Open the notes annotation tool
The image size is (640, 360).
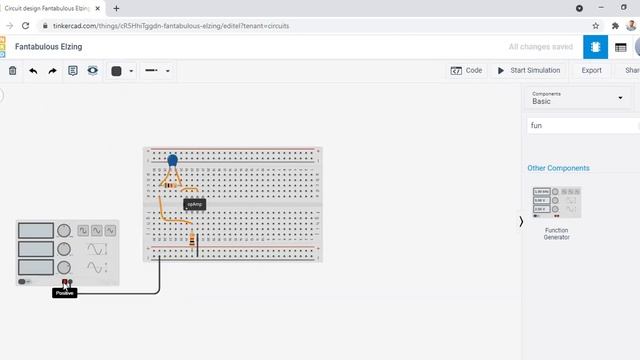click(73, 71)
